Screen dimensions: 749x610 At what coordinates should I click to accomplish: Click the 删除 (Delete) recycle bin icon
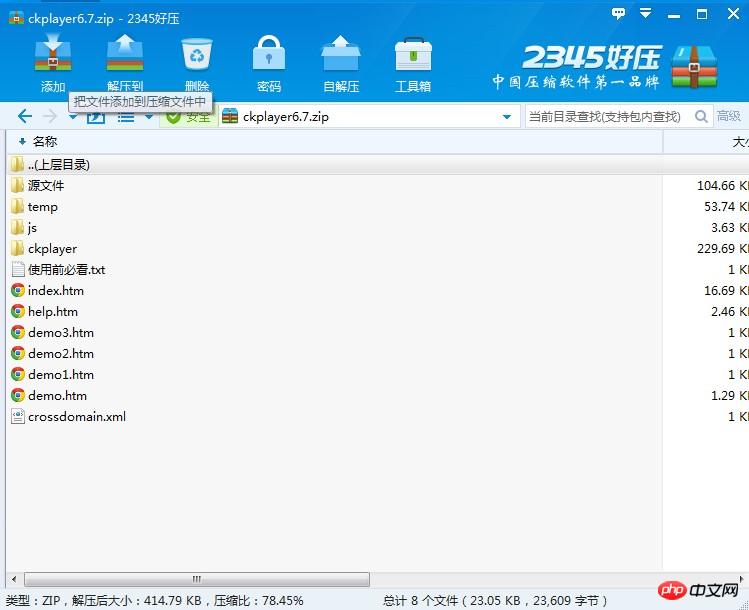197,54
